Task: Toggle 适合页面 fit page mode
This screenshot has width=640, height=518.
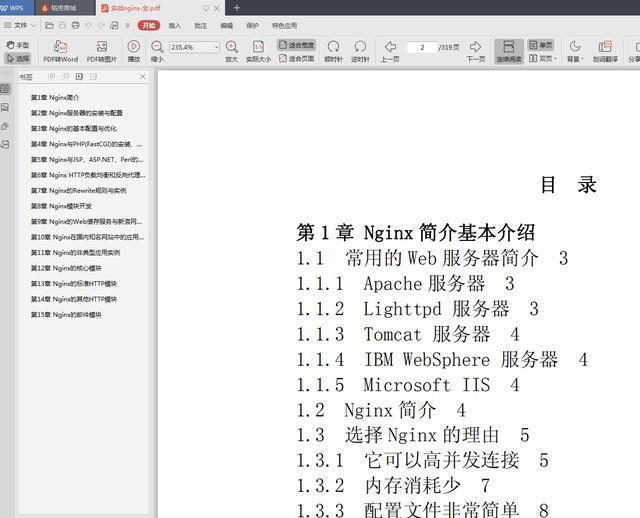Action: point(297,58)
